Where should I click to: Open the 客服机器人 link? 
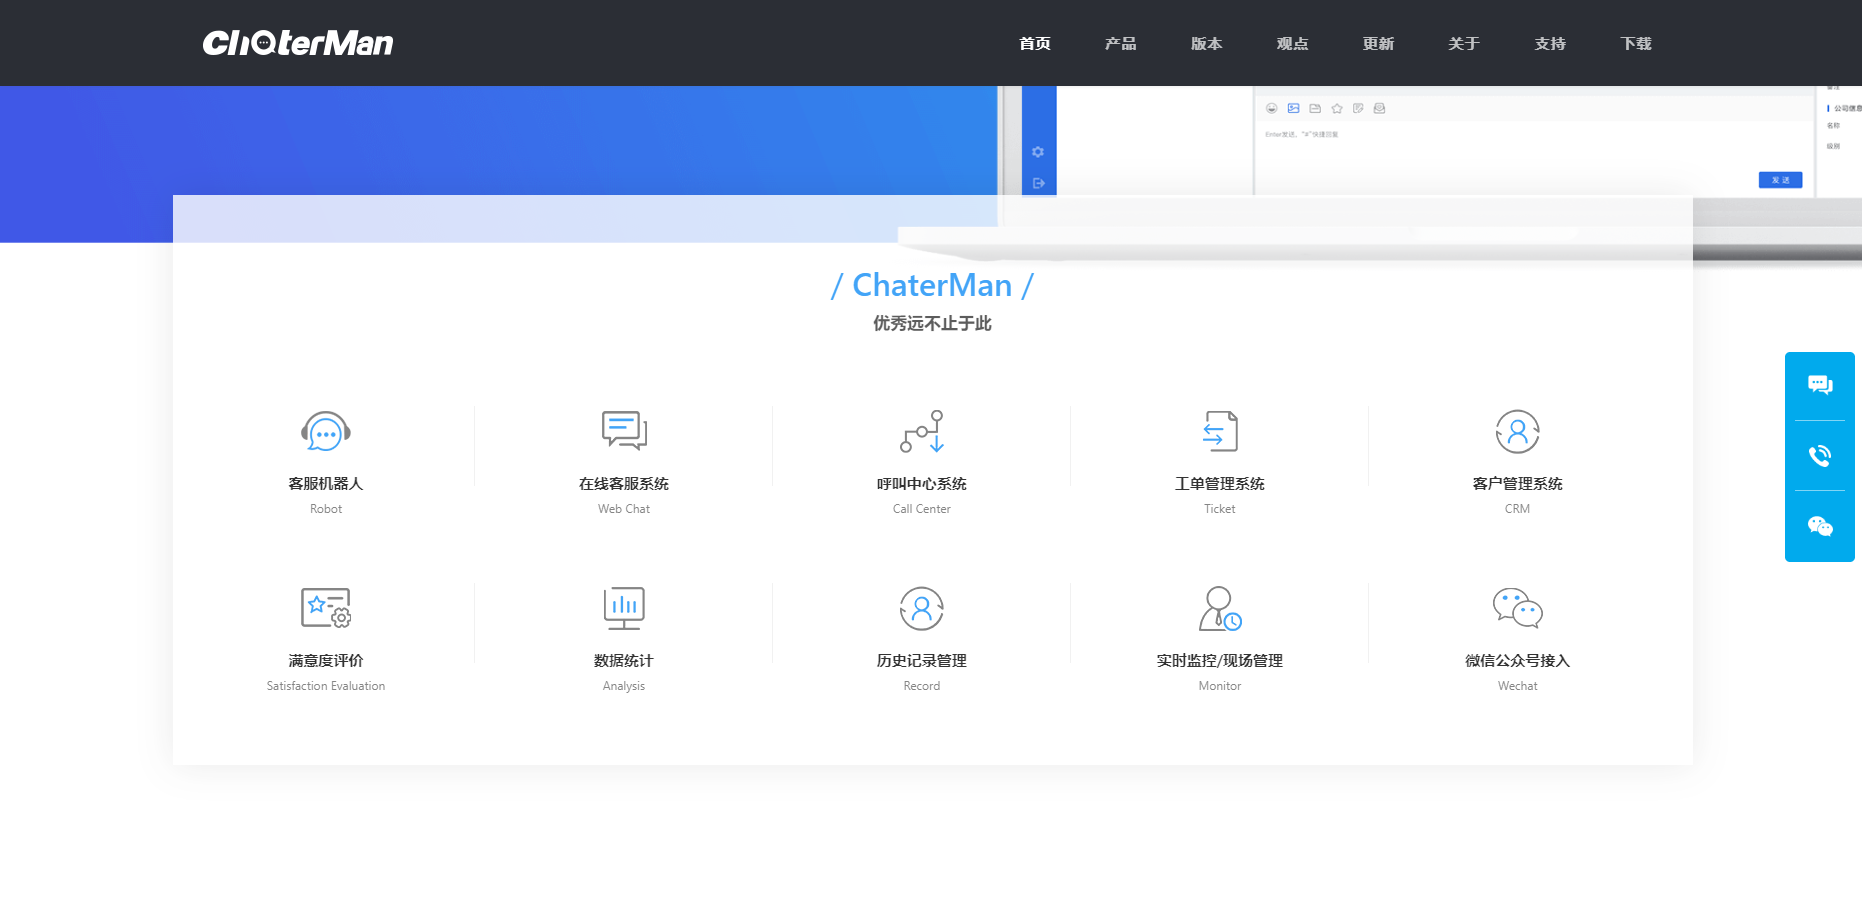[x=326, y=484]
